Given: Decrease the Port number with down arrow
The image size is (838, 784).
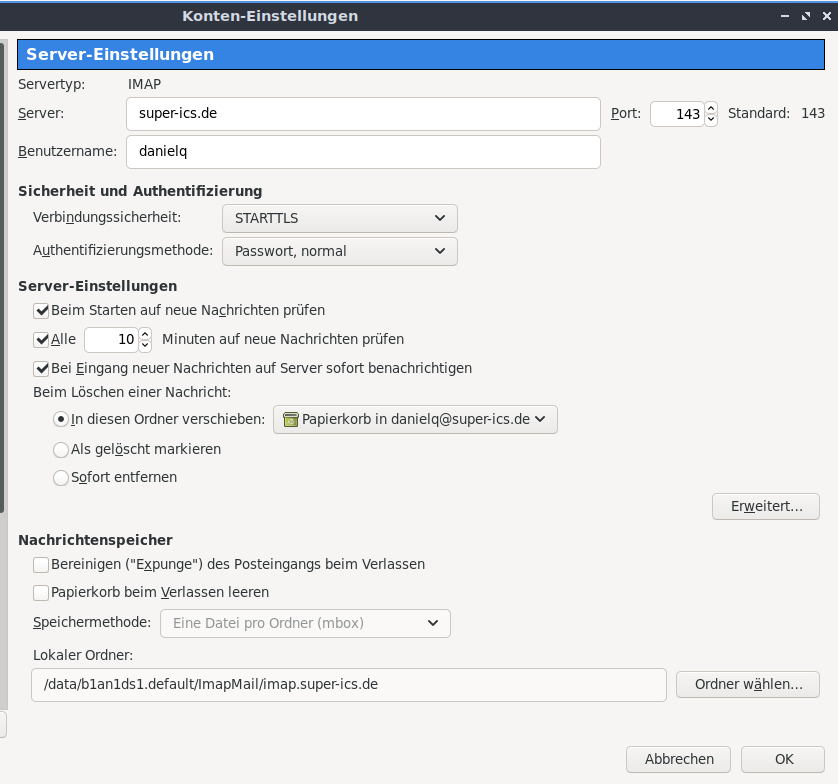Looking at the screenshot, I should 711,120.
